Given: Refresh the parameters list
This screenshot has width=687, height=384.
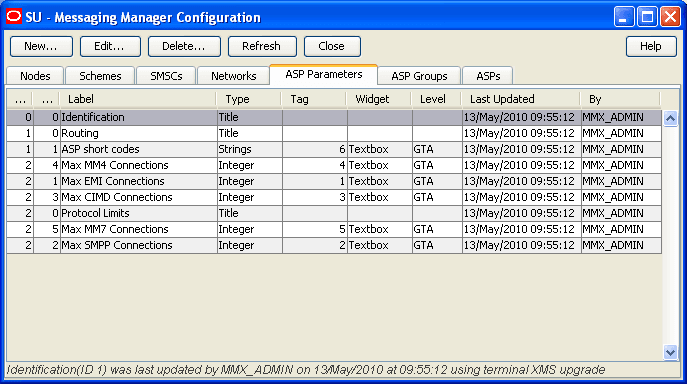Looking at the screenshot, I should coord(262,46).
